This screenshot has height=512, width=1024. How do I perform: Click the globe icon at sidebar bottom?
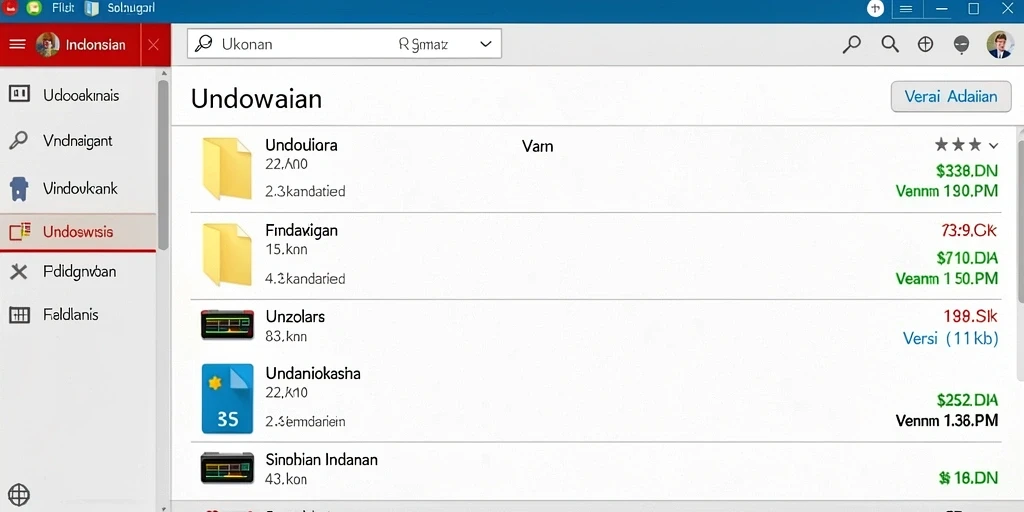[19, 494]
